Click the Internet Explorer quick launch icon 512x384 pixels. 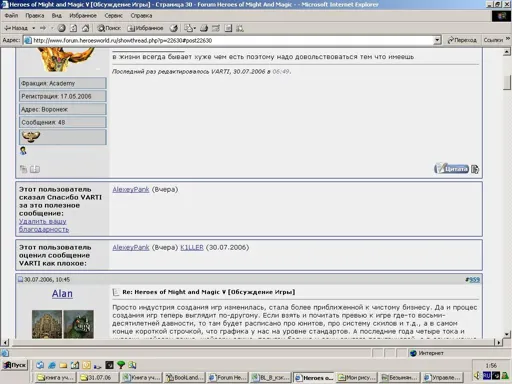point(52,365)
